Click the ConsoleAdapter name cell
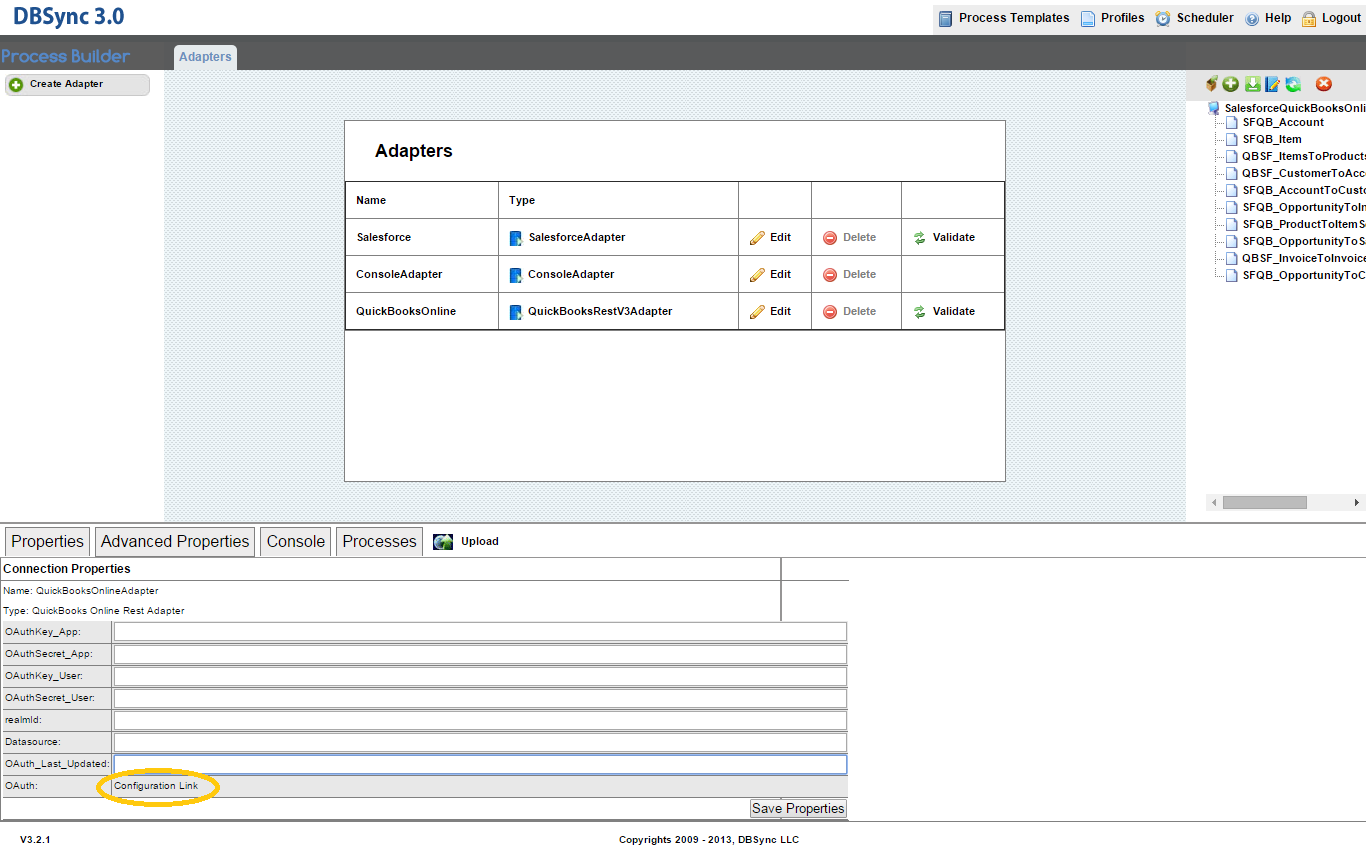1366x857 pixels. pyautogui.click(x=422, y=275)
